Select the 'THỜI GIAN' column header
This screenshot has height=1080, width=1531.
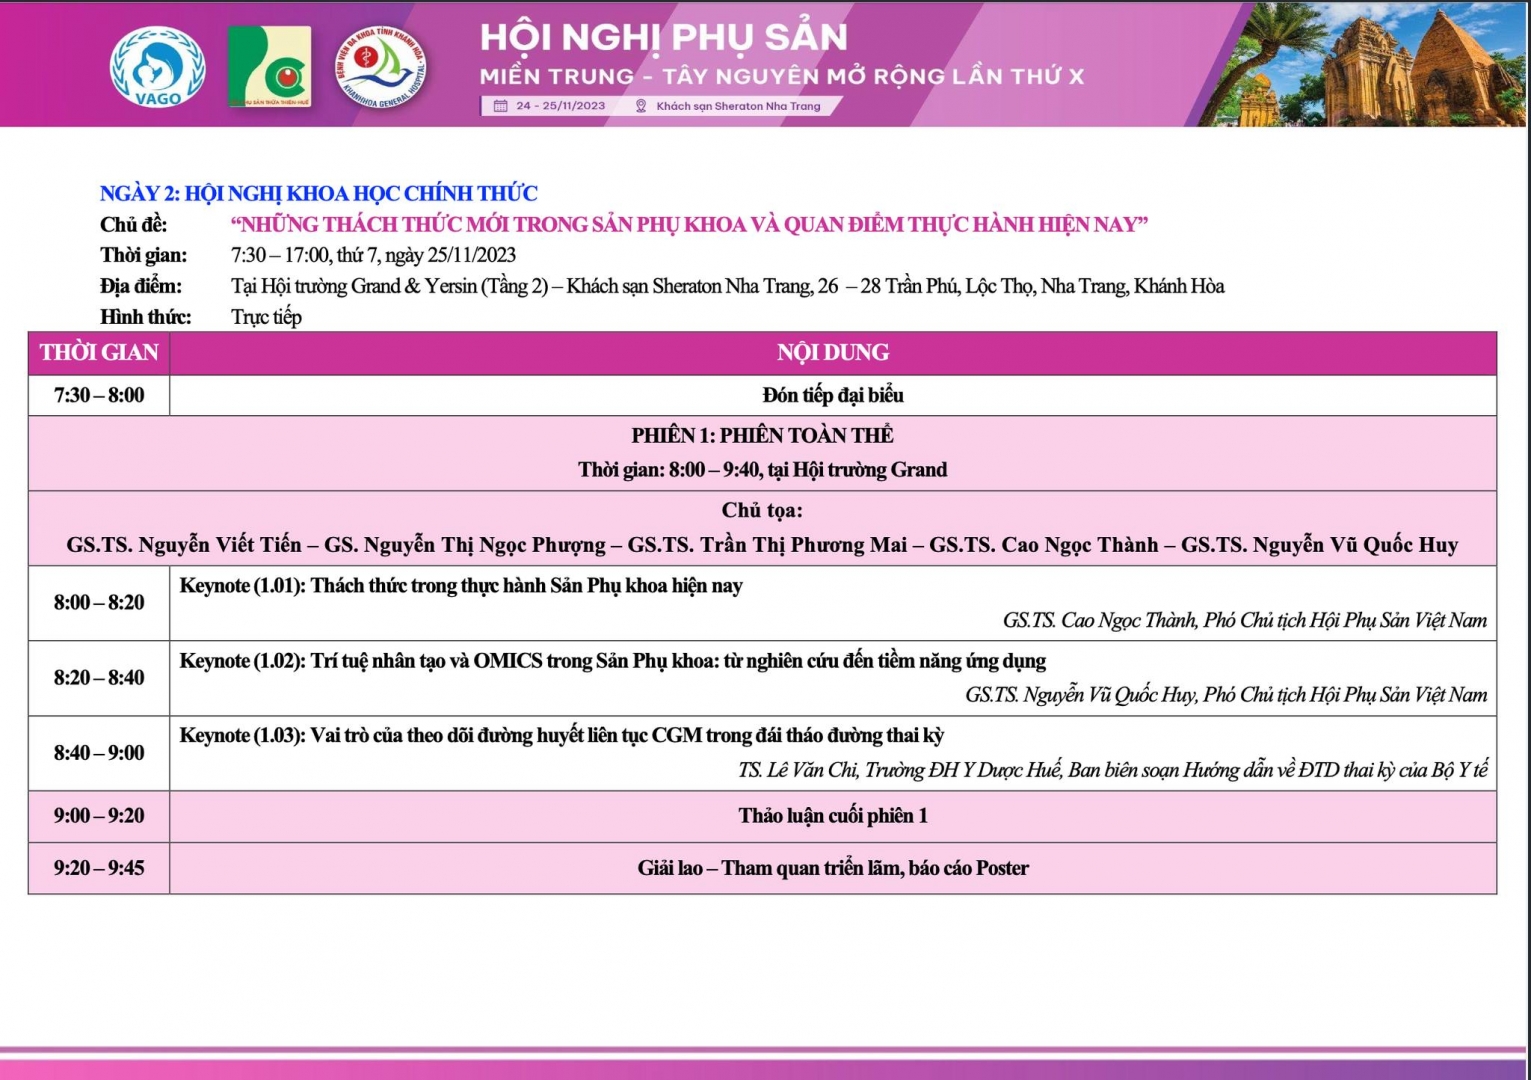pos(99,353)
